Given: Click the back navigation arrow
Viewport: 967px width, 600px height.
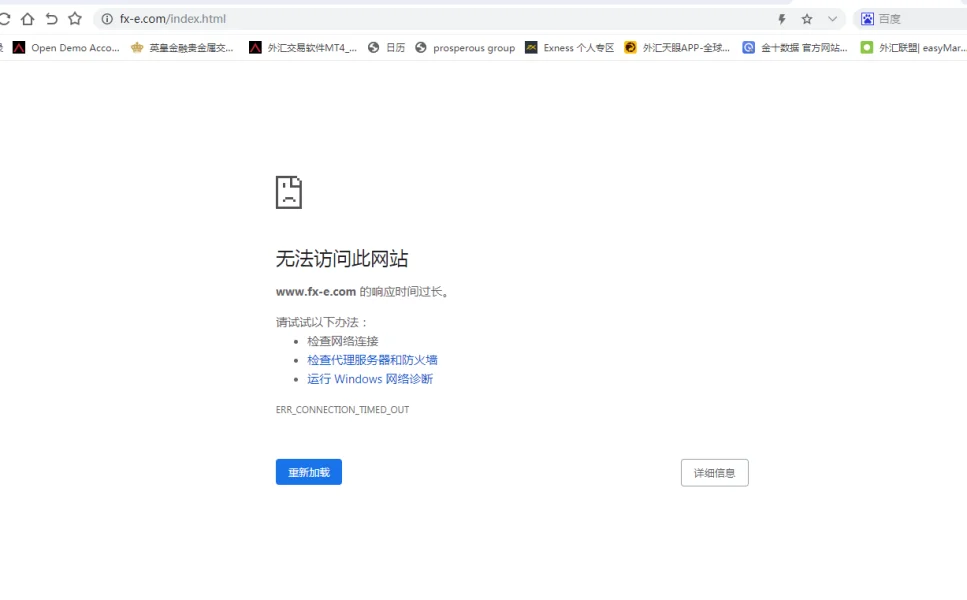Looking at the screenshot, I should 51,18.
